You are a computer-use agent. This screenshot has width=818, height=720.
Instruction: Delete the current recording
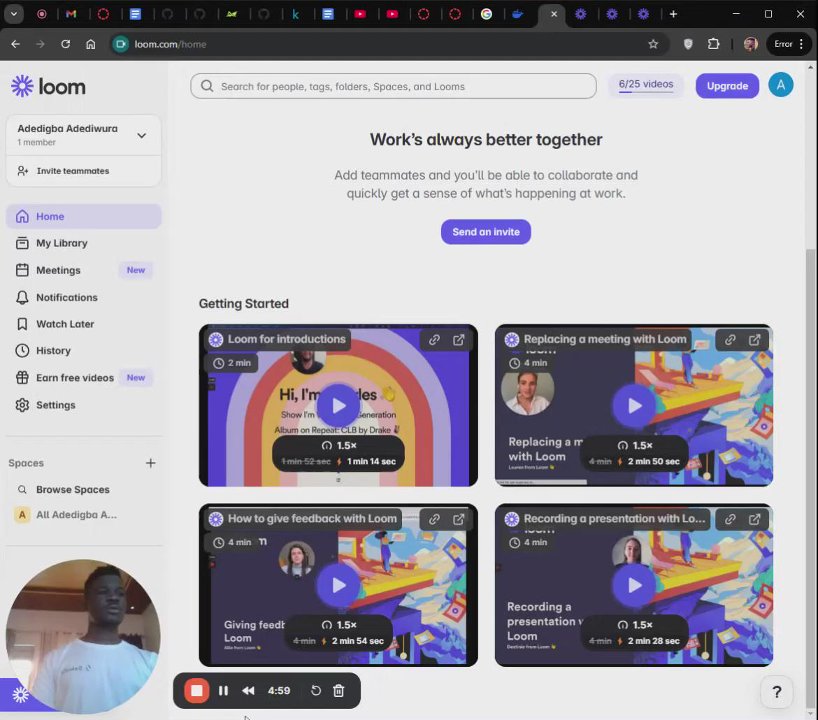pos(339,690)
